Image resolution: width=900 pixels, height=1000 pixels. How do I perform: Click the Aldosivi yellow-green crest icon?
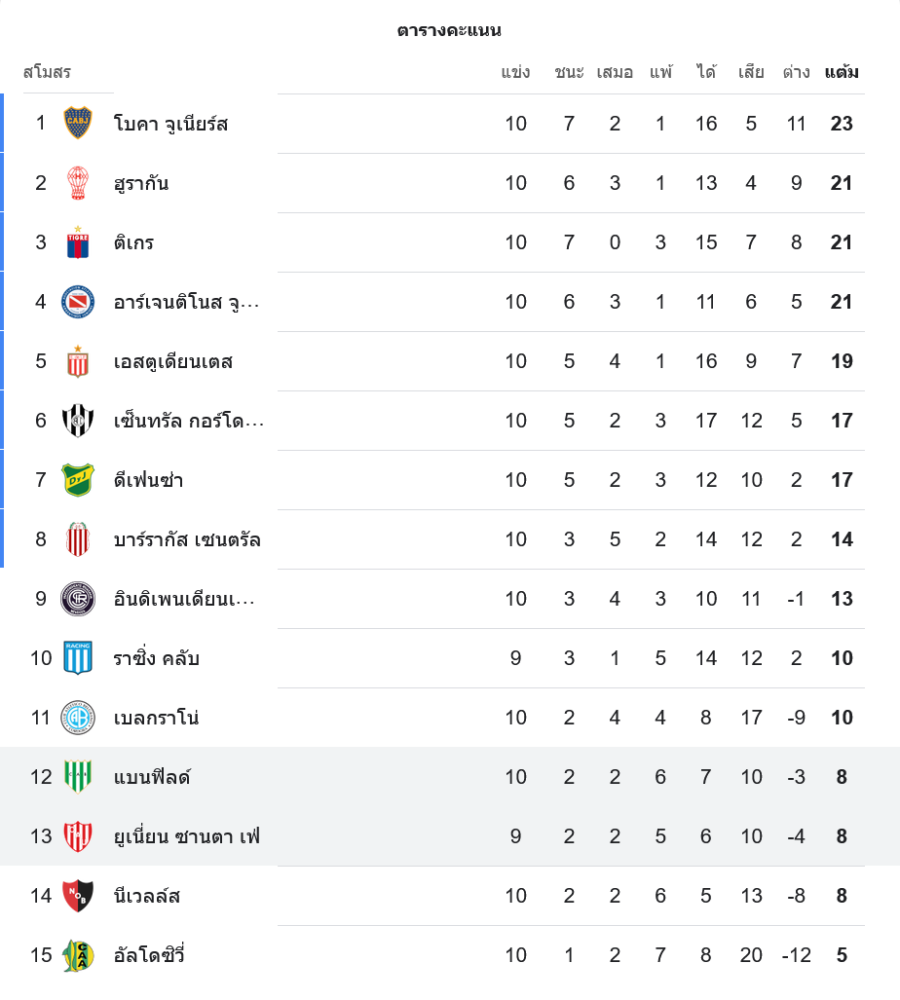pos(78,955)
